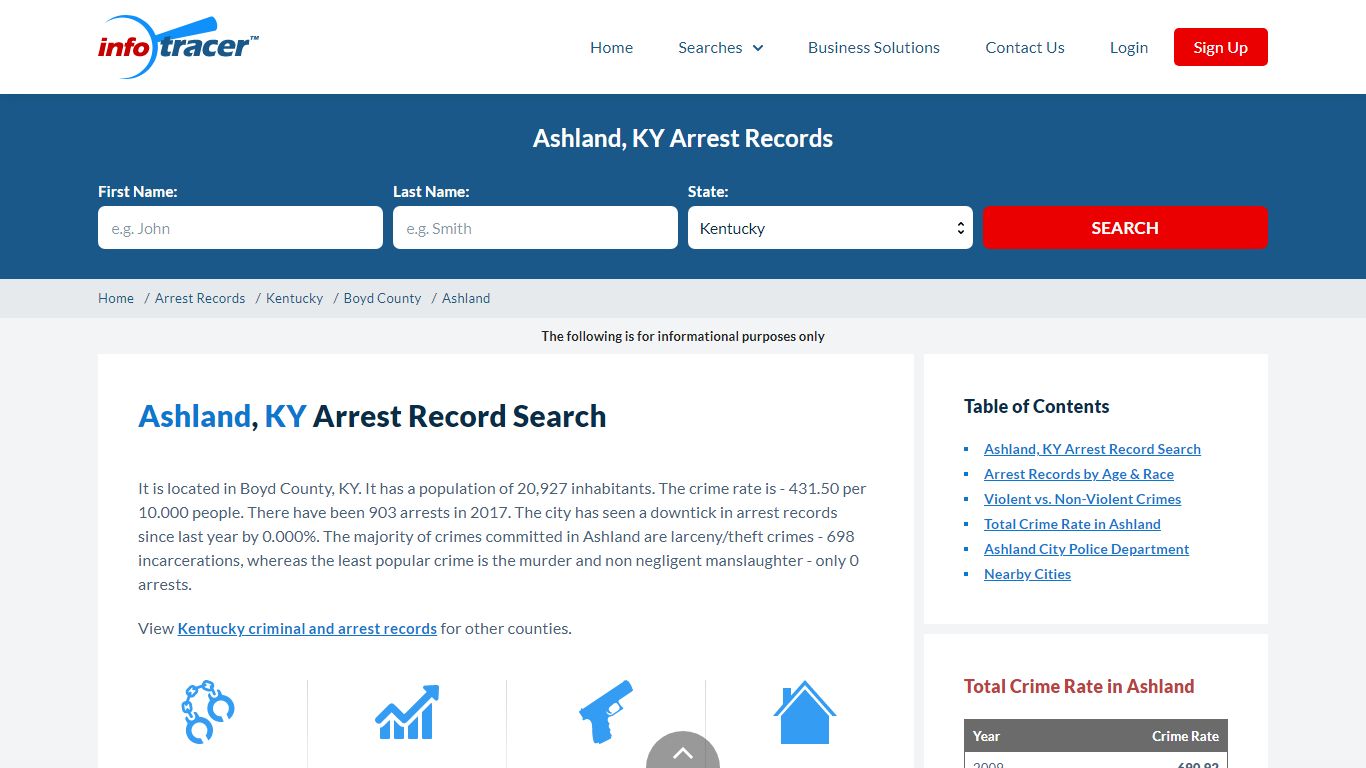
Task: Go to Home in the top navigation
Action: (611, 47)
